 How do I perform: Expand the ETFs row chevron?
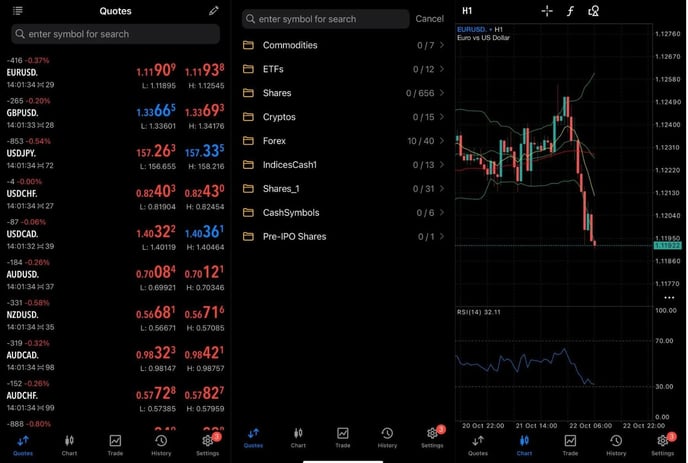441,69
